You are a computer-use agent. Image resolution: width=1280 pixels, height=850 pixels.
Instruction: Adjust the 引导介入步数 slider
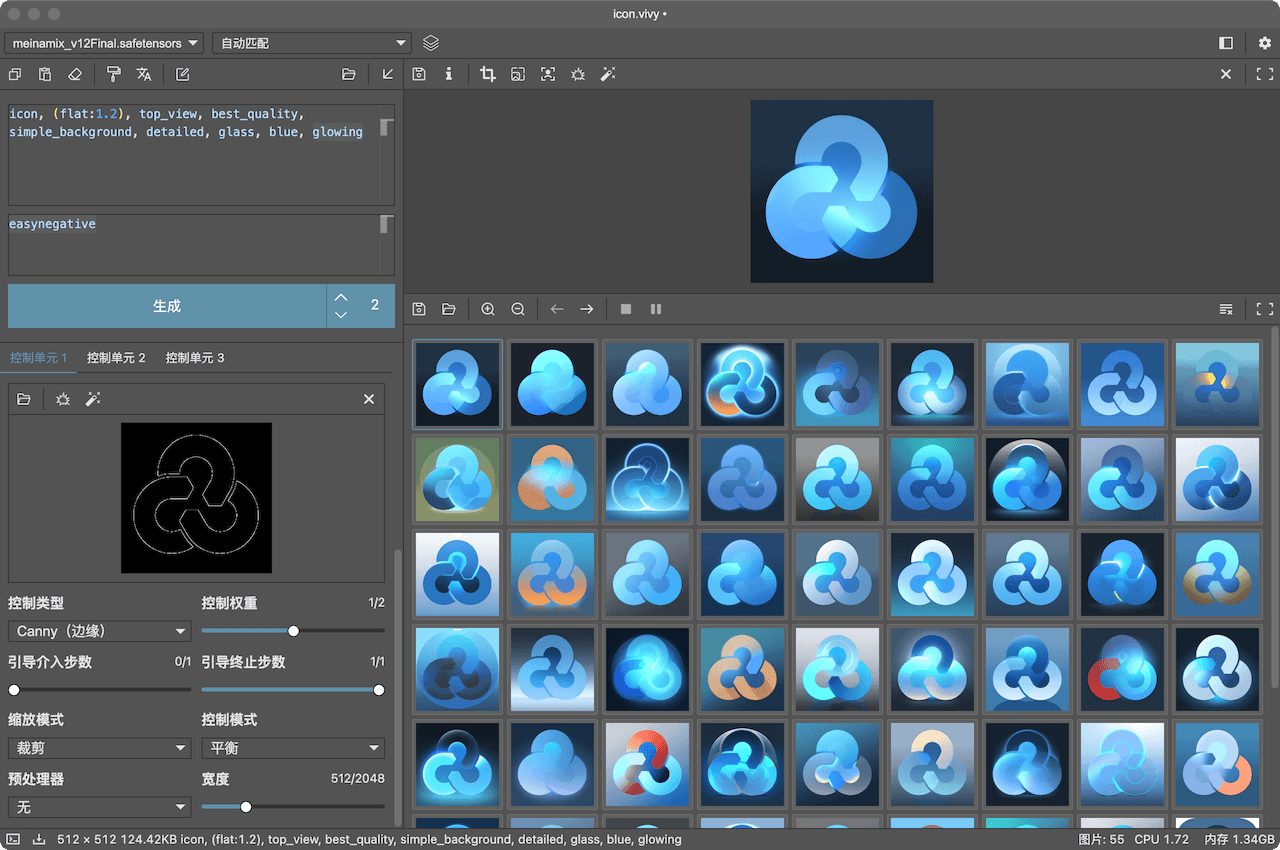pos(99,689)
